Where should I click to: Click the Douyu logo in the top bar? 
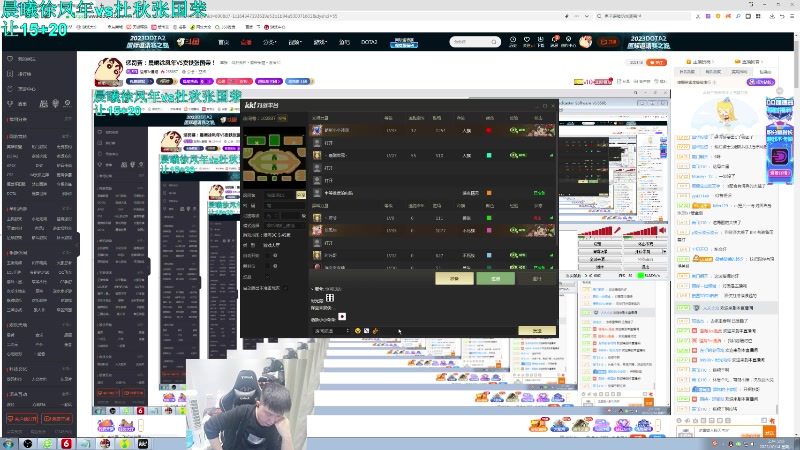point(189,42)
